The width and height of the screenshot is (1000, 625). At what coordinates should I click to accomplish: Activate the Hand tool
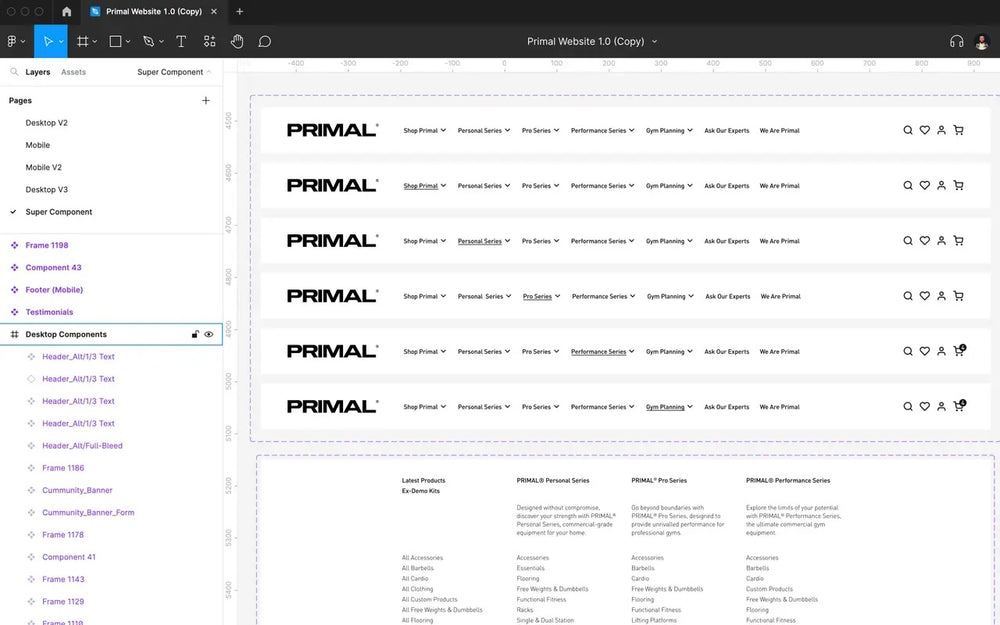237,41
